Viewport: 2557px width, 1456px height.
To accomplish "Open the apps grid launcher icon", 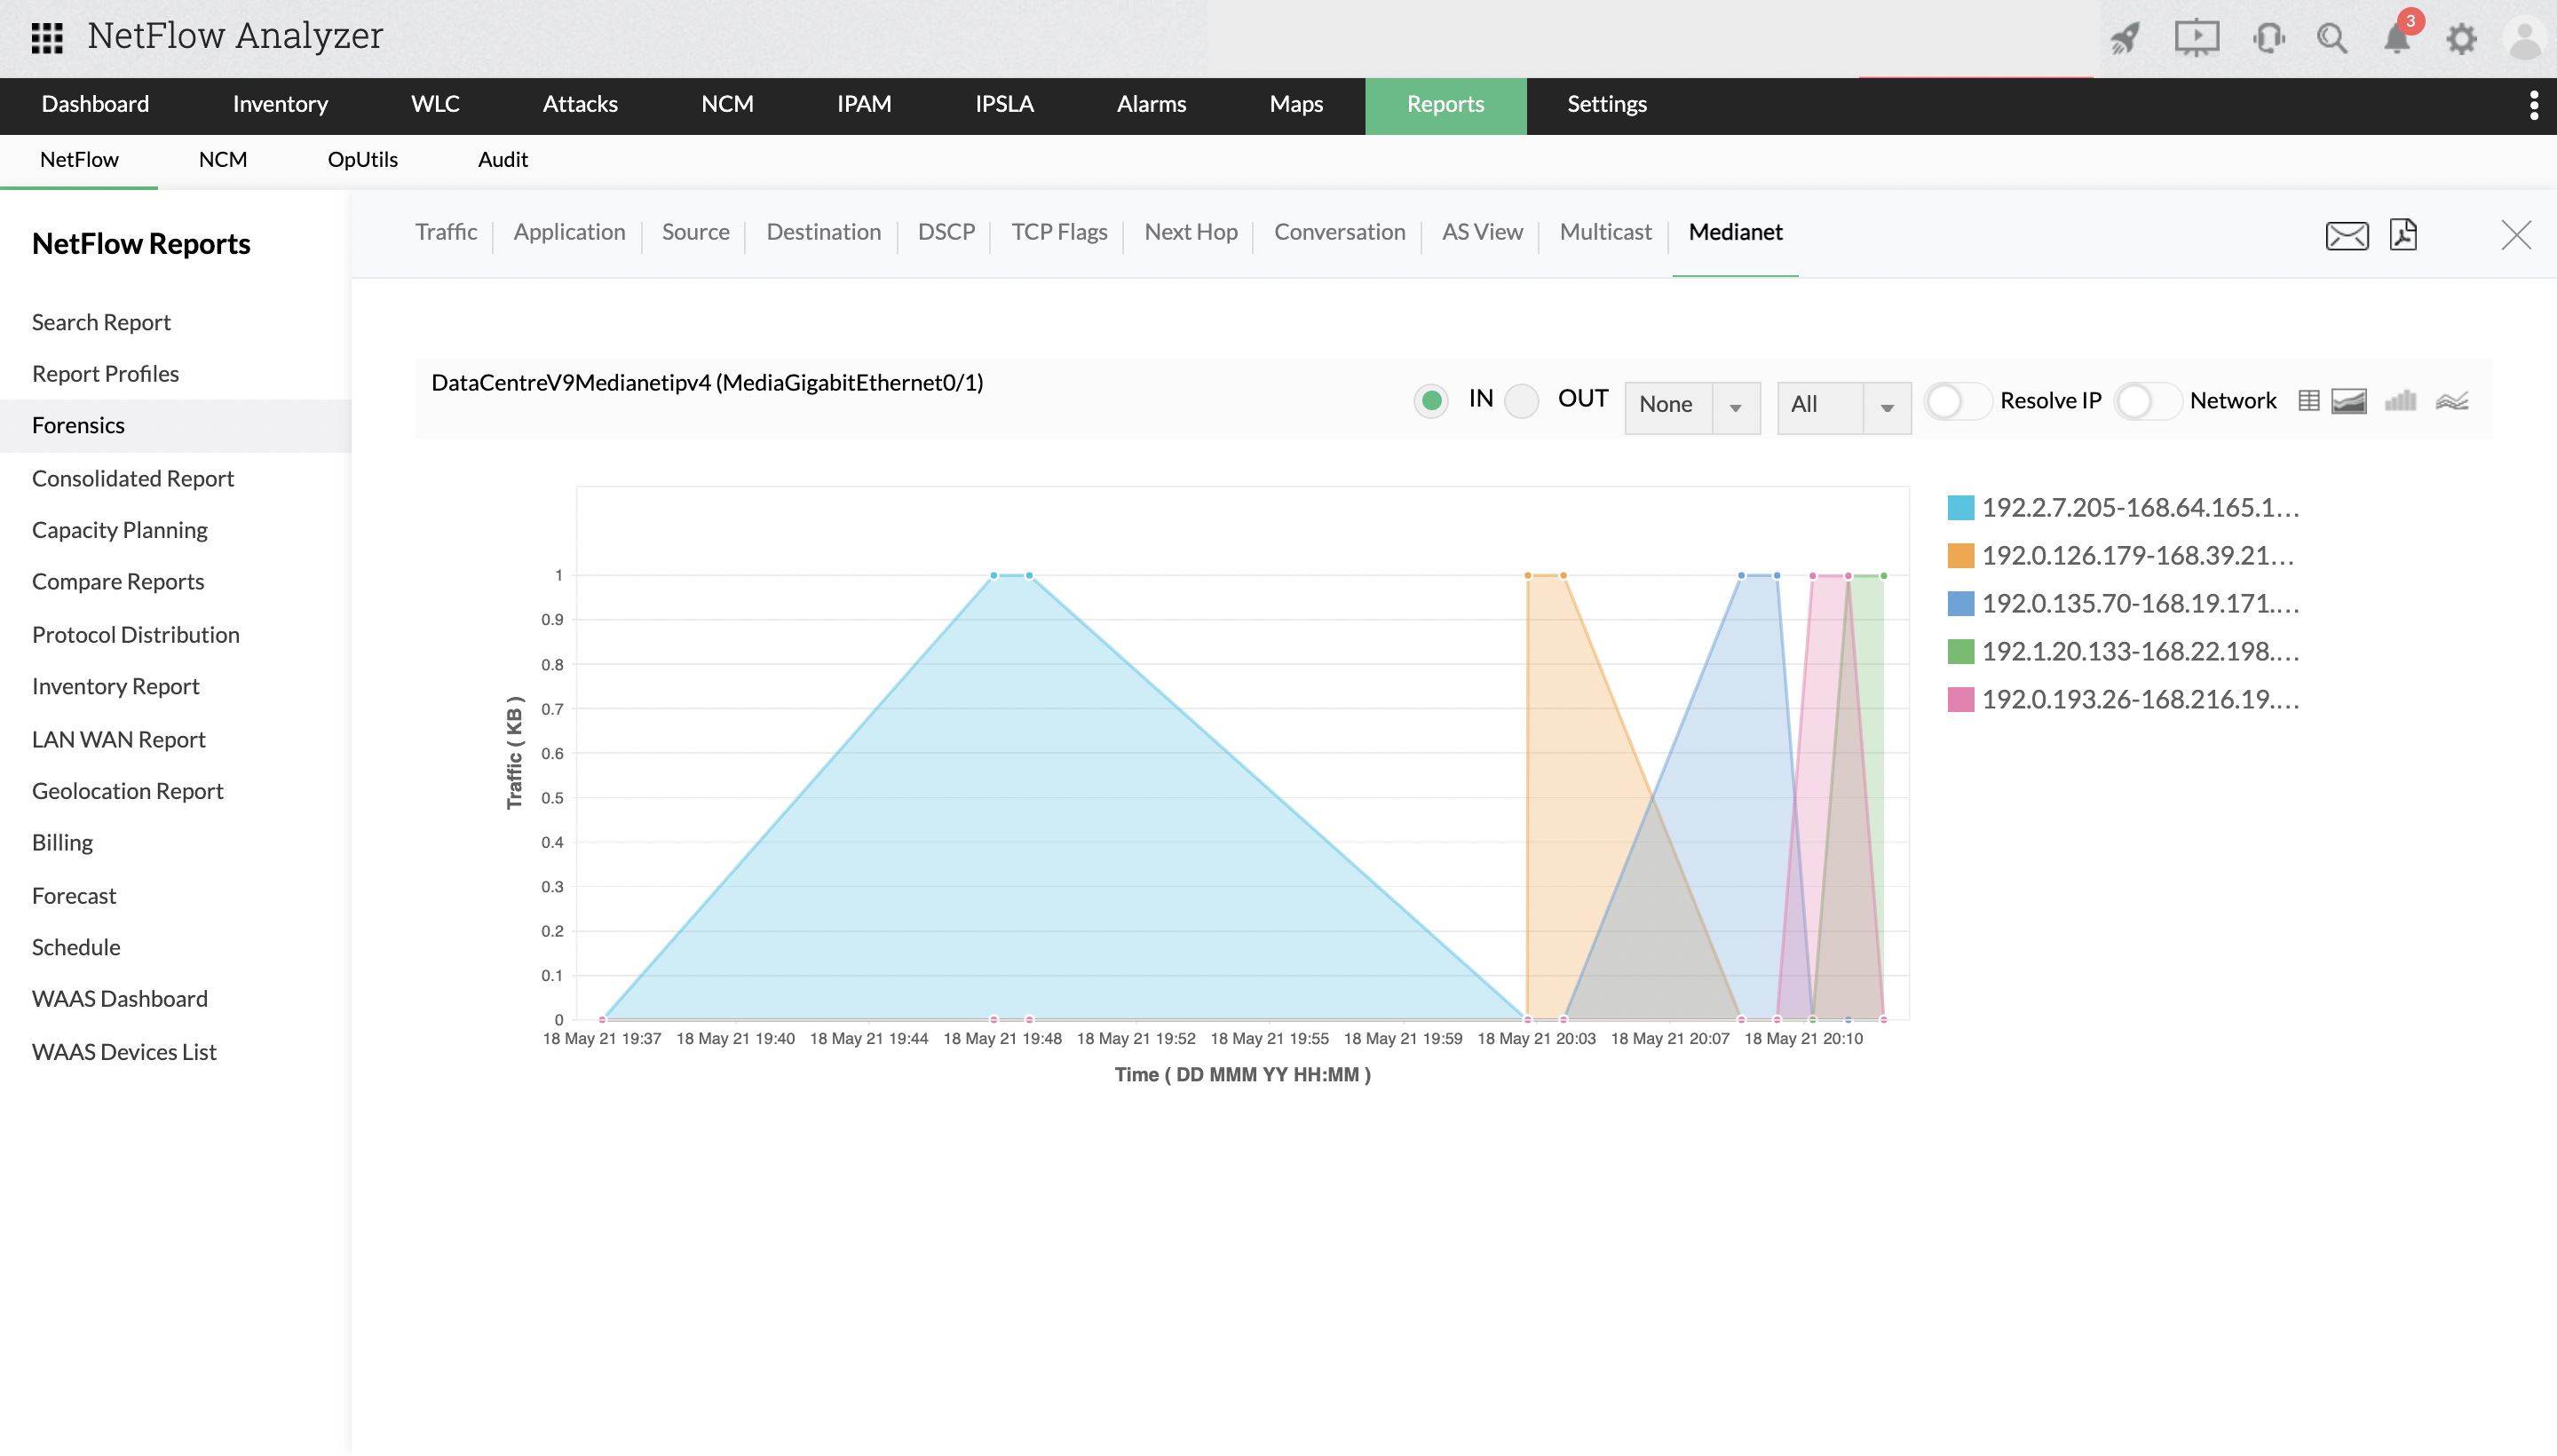I will coord(47,38).
